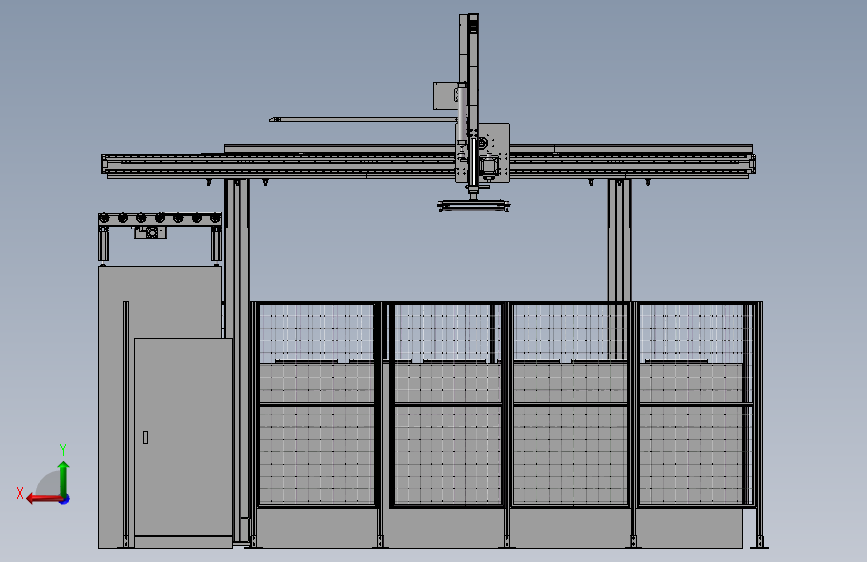Select the rightmost safety fence mesh panel
Image resolution: width=867 pixels, height=562 pixels.
click(695, 404)
